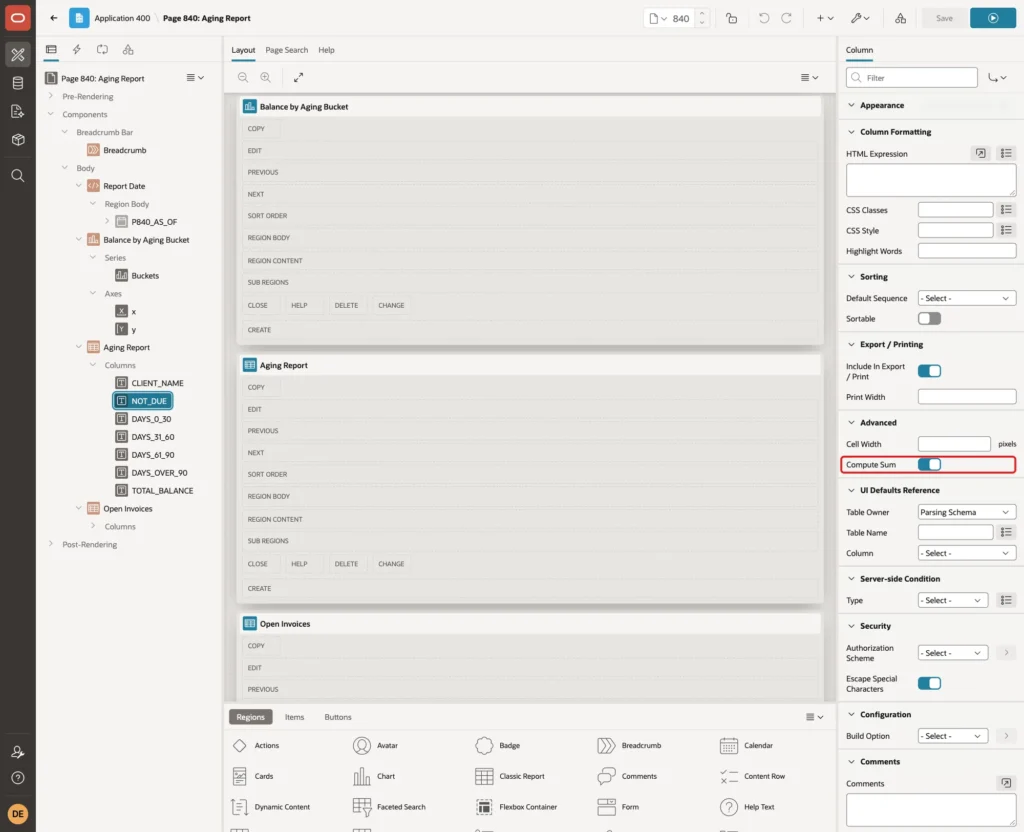Open Shared Components icon in top toolbar

pos(900,18)
